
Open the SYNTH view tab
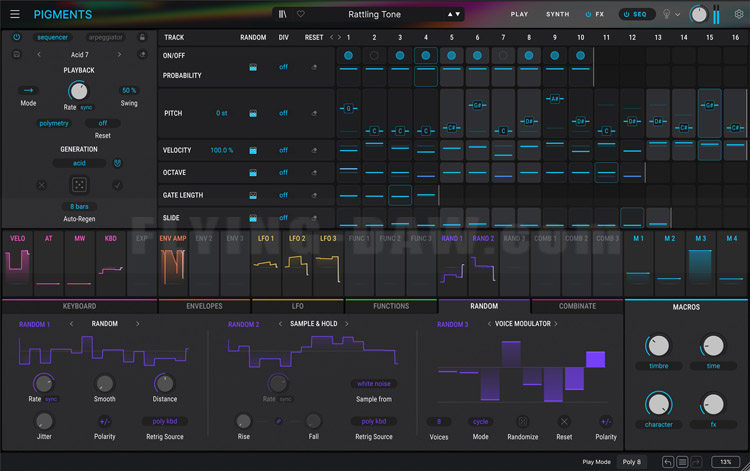557,15
